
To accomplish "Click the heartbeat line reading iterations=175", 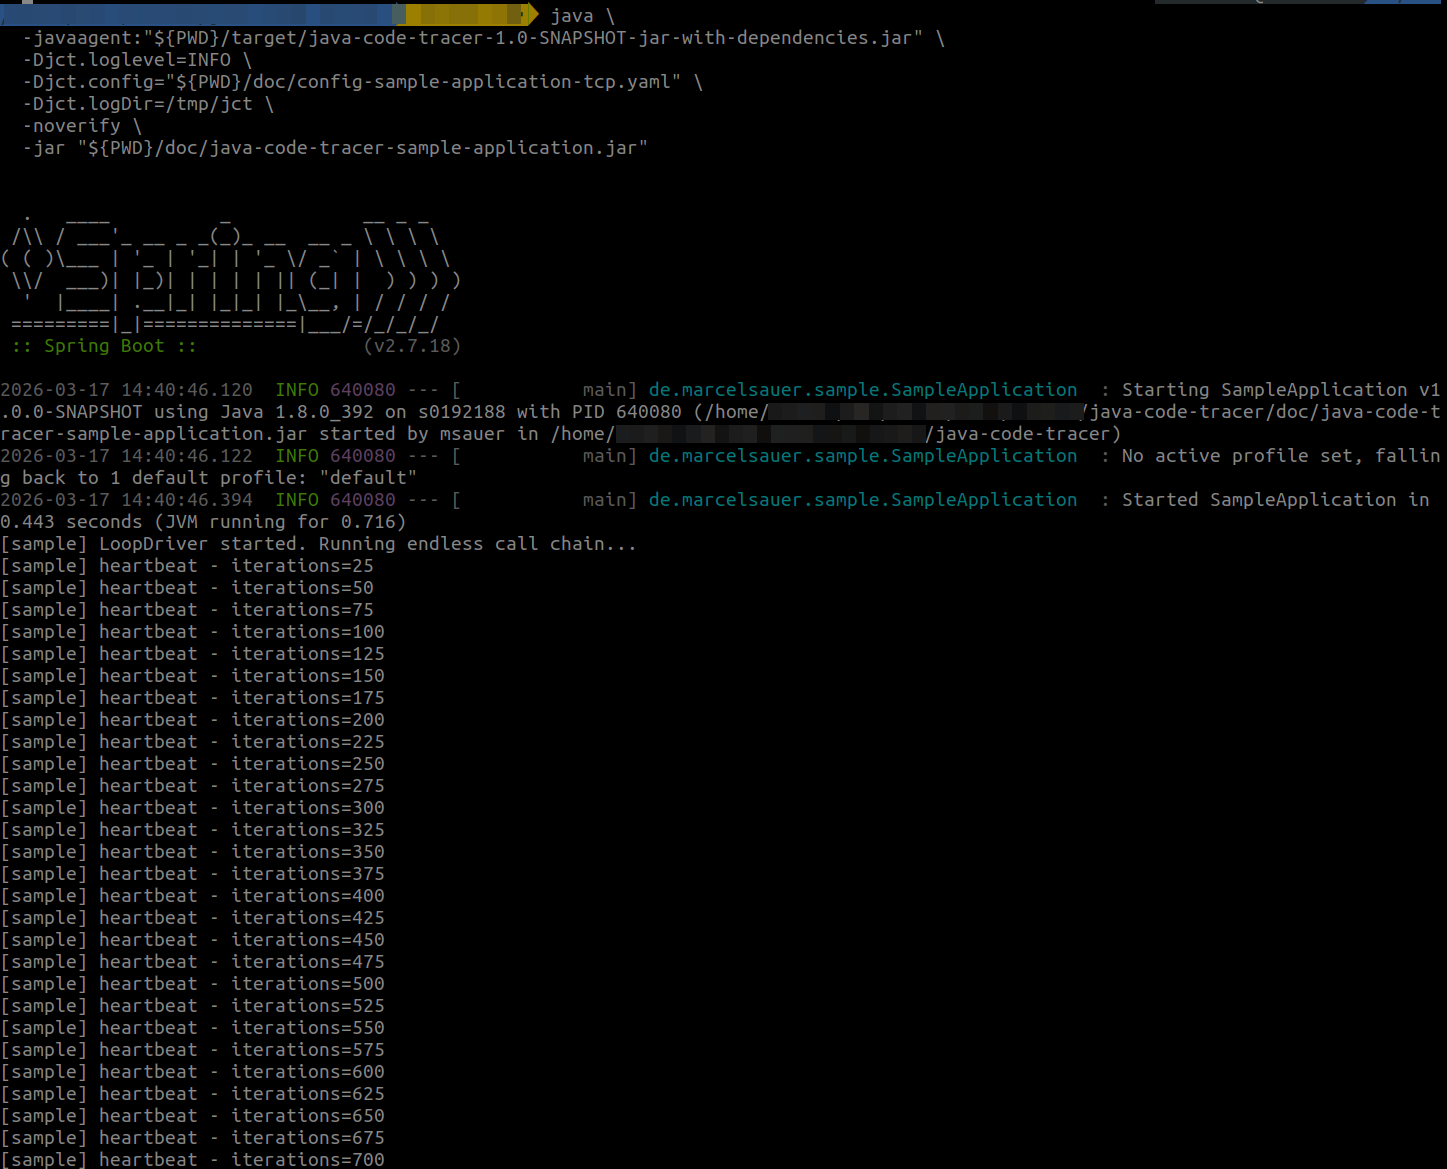I will click(x=192, y=698).
